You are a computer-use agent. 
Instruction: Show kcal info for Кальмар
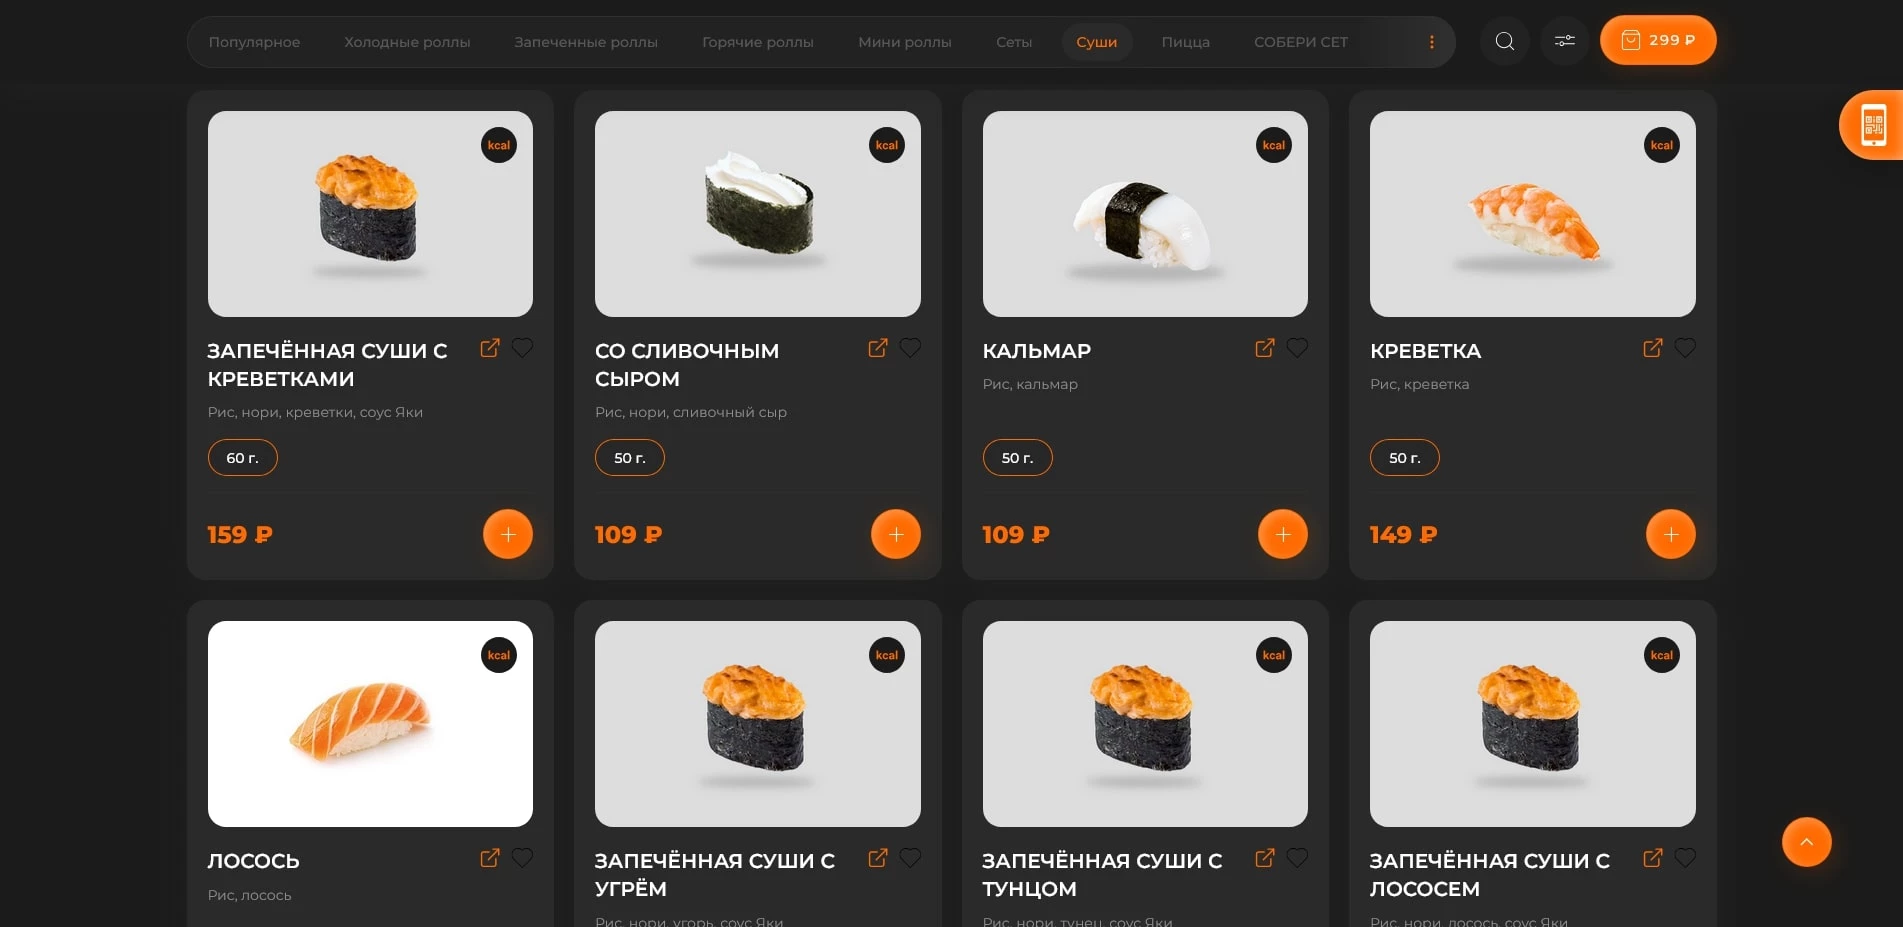coord(1273,145)
